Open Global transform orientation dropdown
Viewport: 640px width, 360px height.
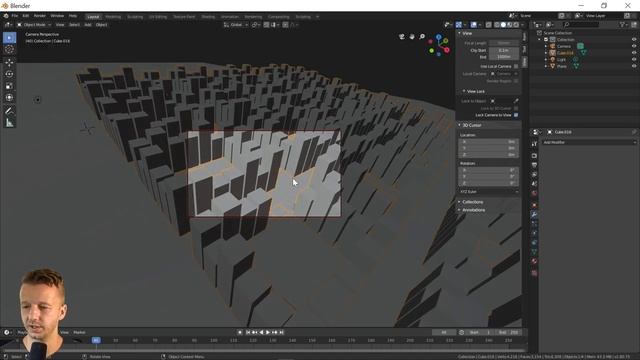pos(236,25)
